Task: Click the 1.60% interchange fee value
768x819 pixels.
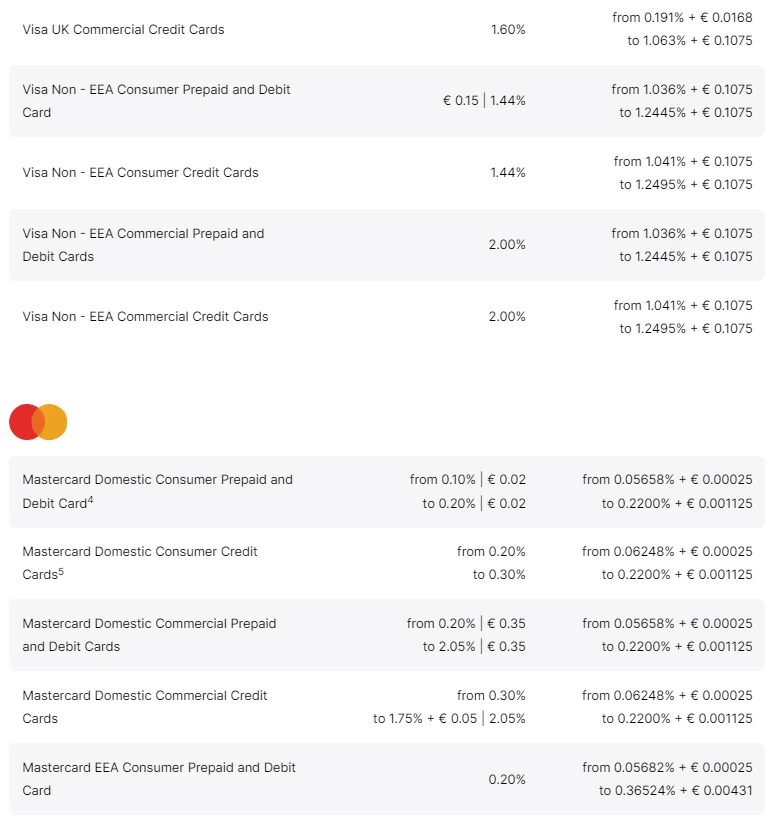Action: click(508, 29)
